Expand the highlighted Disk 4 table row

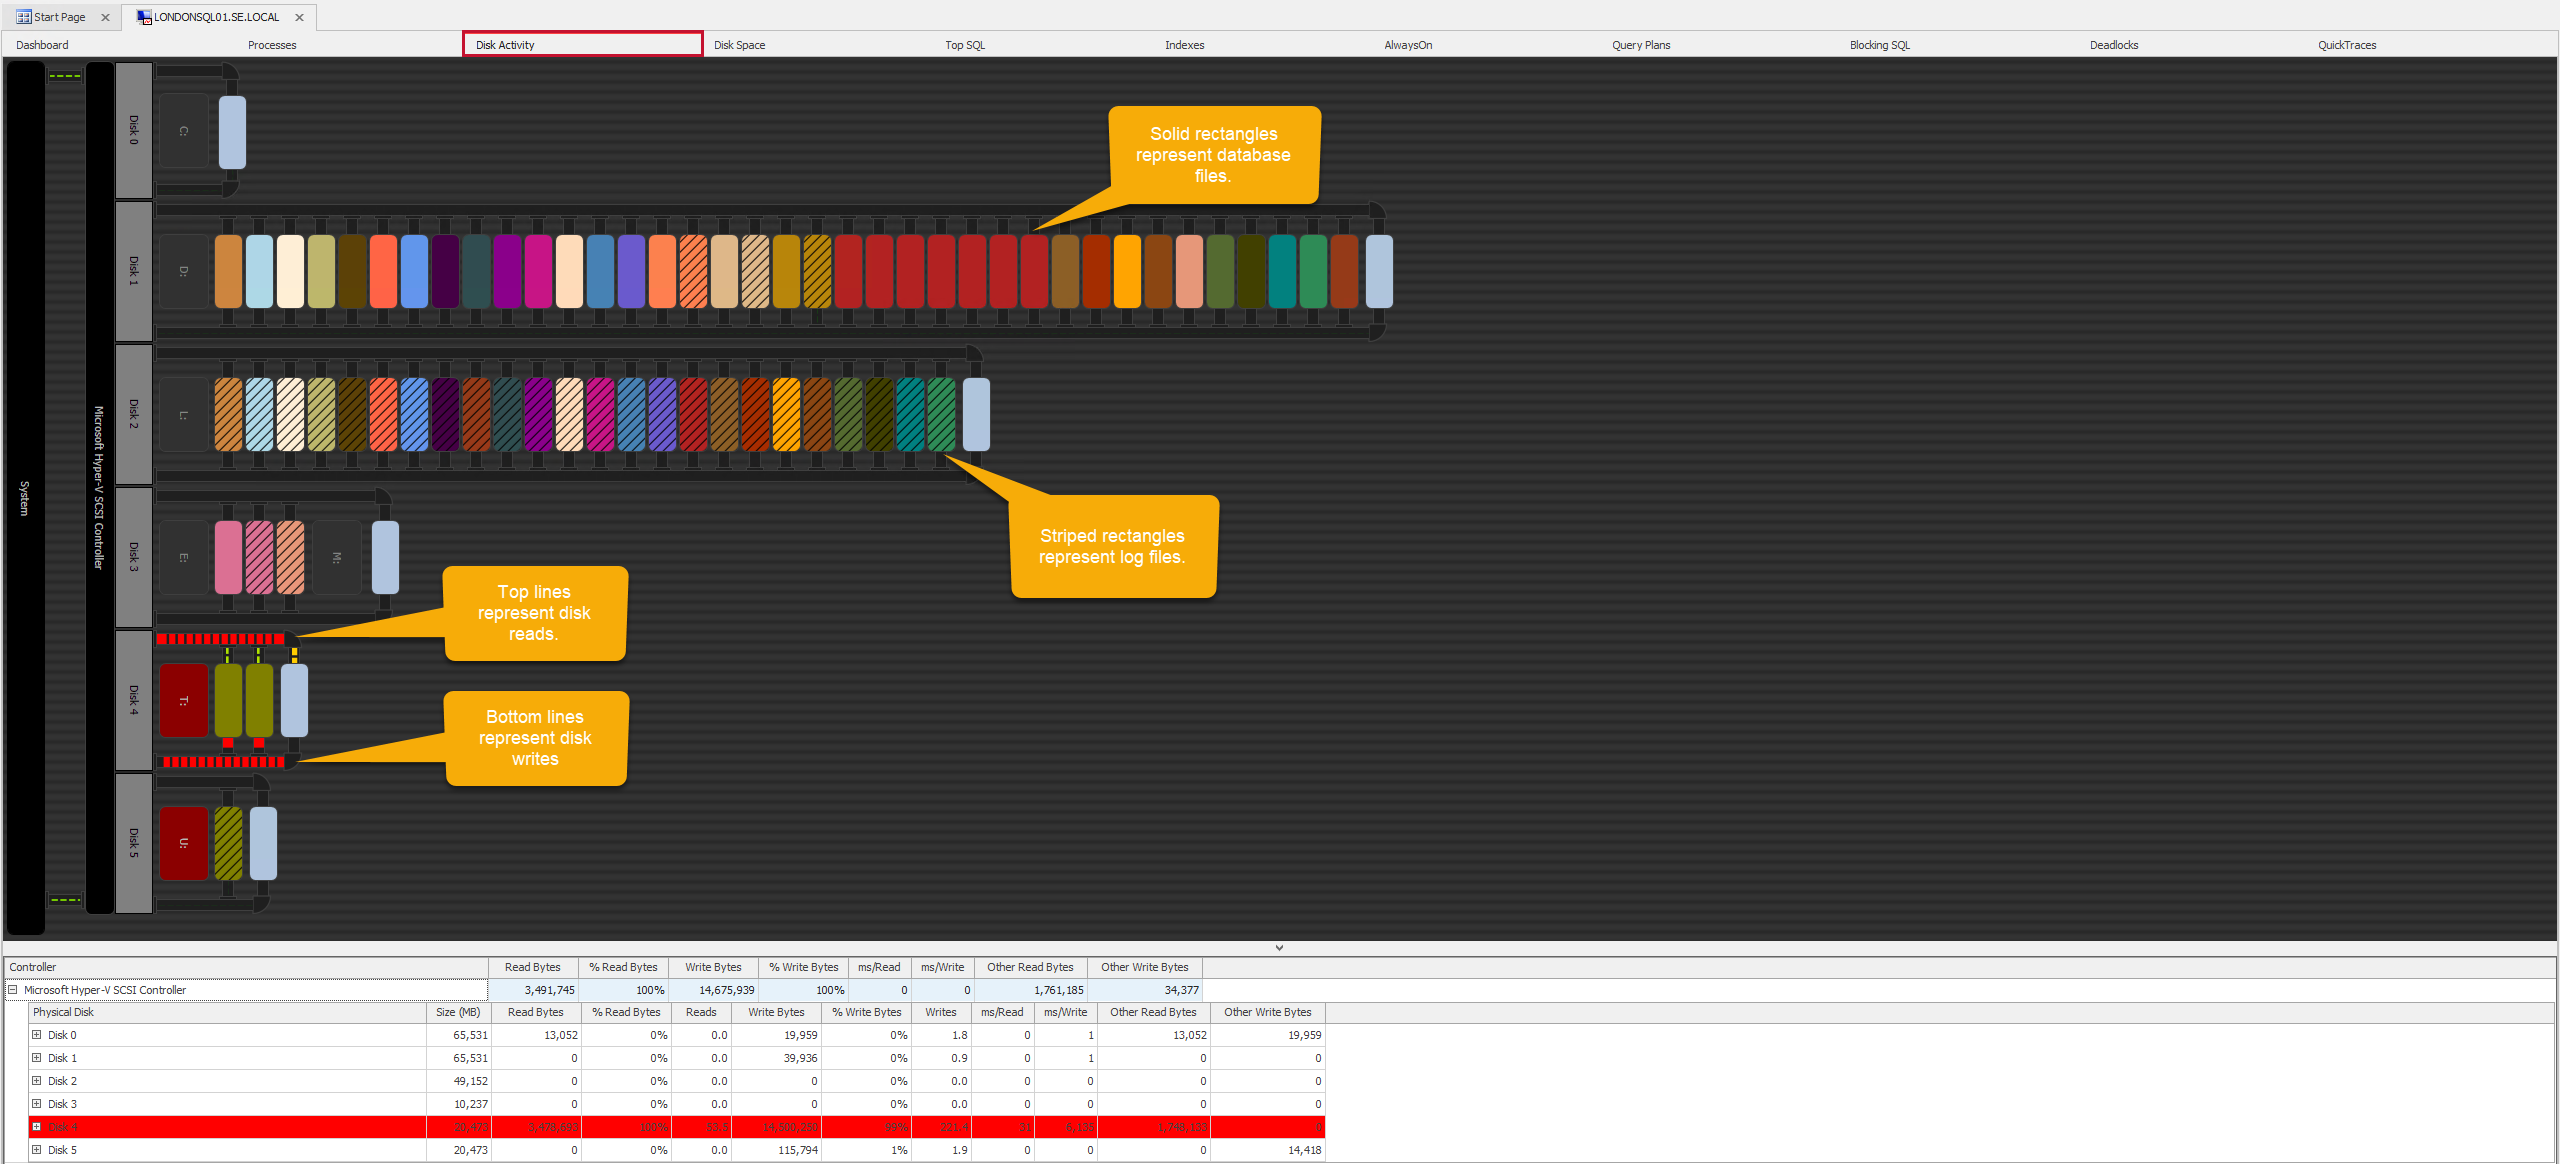[36, 1127]
